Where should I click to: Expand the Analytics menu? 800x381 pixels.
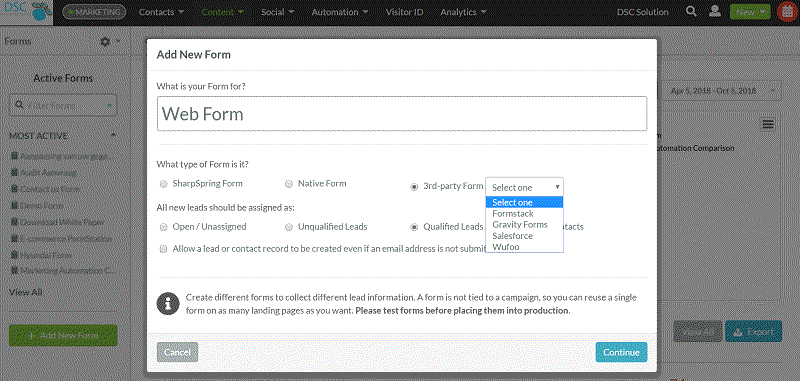point(463,12)
